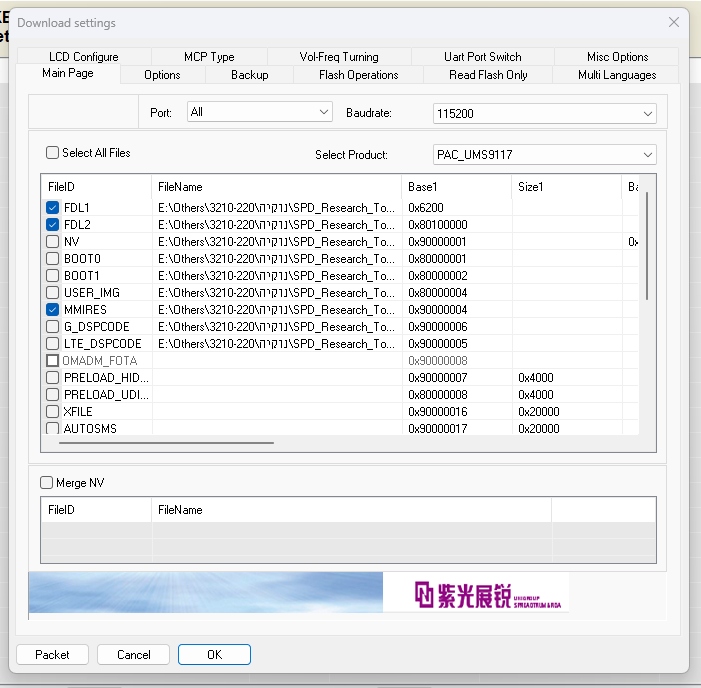Select the Main Page tab
The height and width of the screenshot is (688, 701).
coord(68,73)
